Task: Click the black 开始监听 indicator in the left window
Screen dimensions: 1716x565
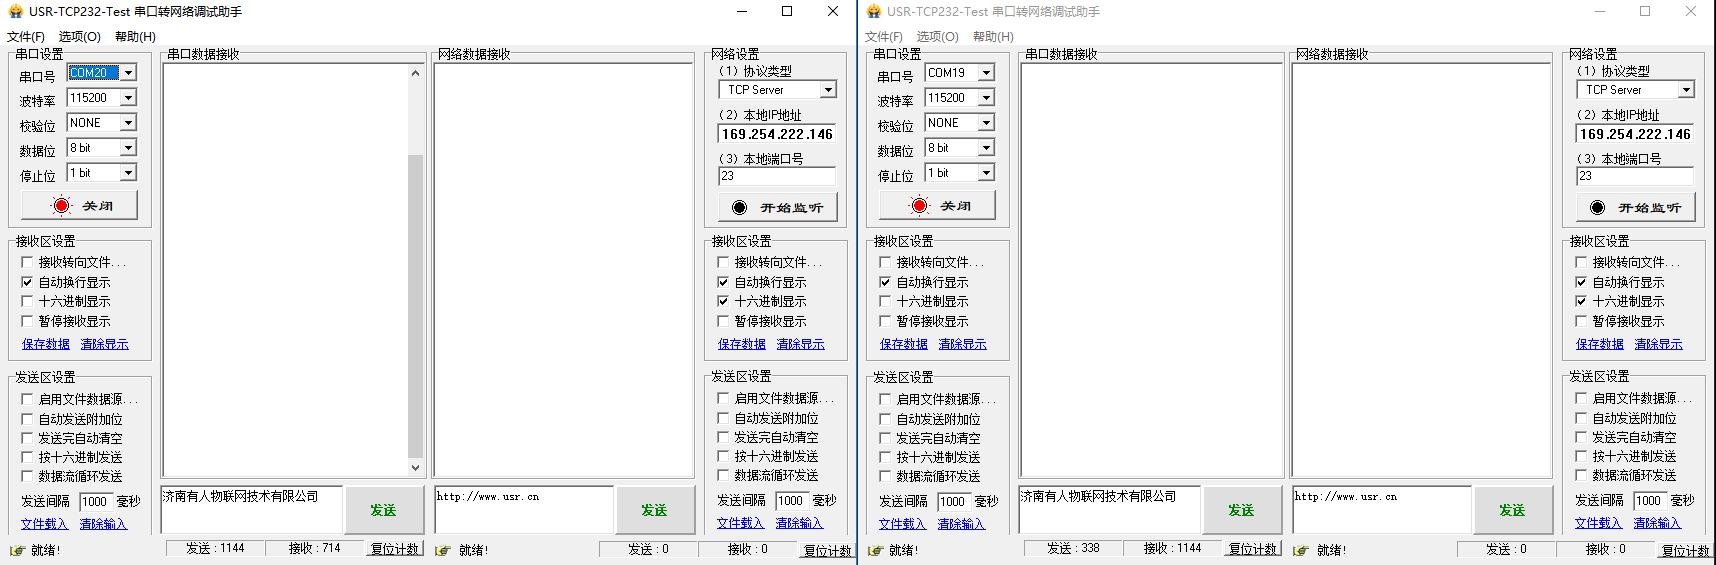Action: 739,208
